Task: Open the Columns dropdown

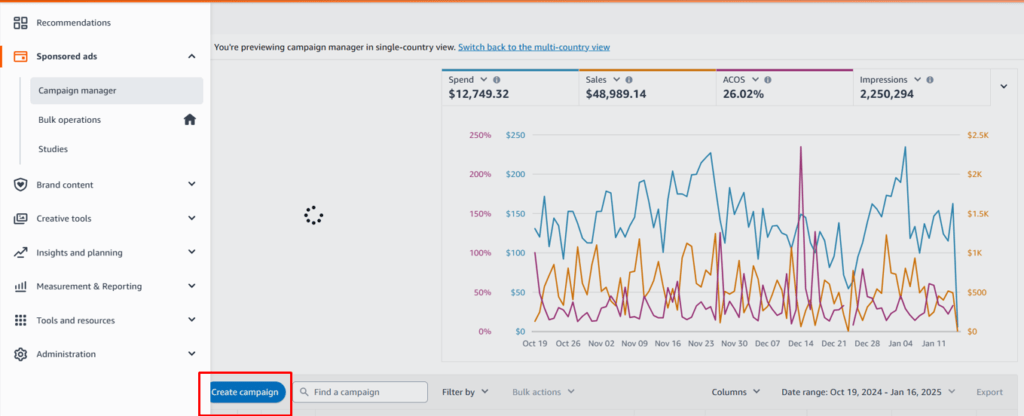Action: pyautogui.click(x=735, y=392)
